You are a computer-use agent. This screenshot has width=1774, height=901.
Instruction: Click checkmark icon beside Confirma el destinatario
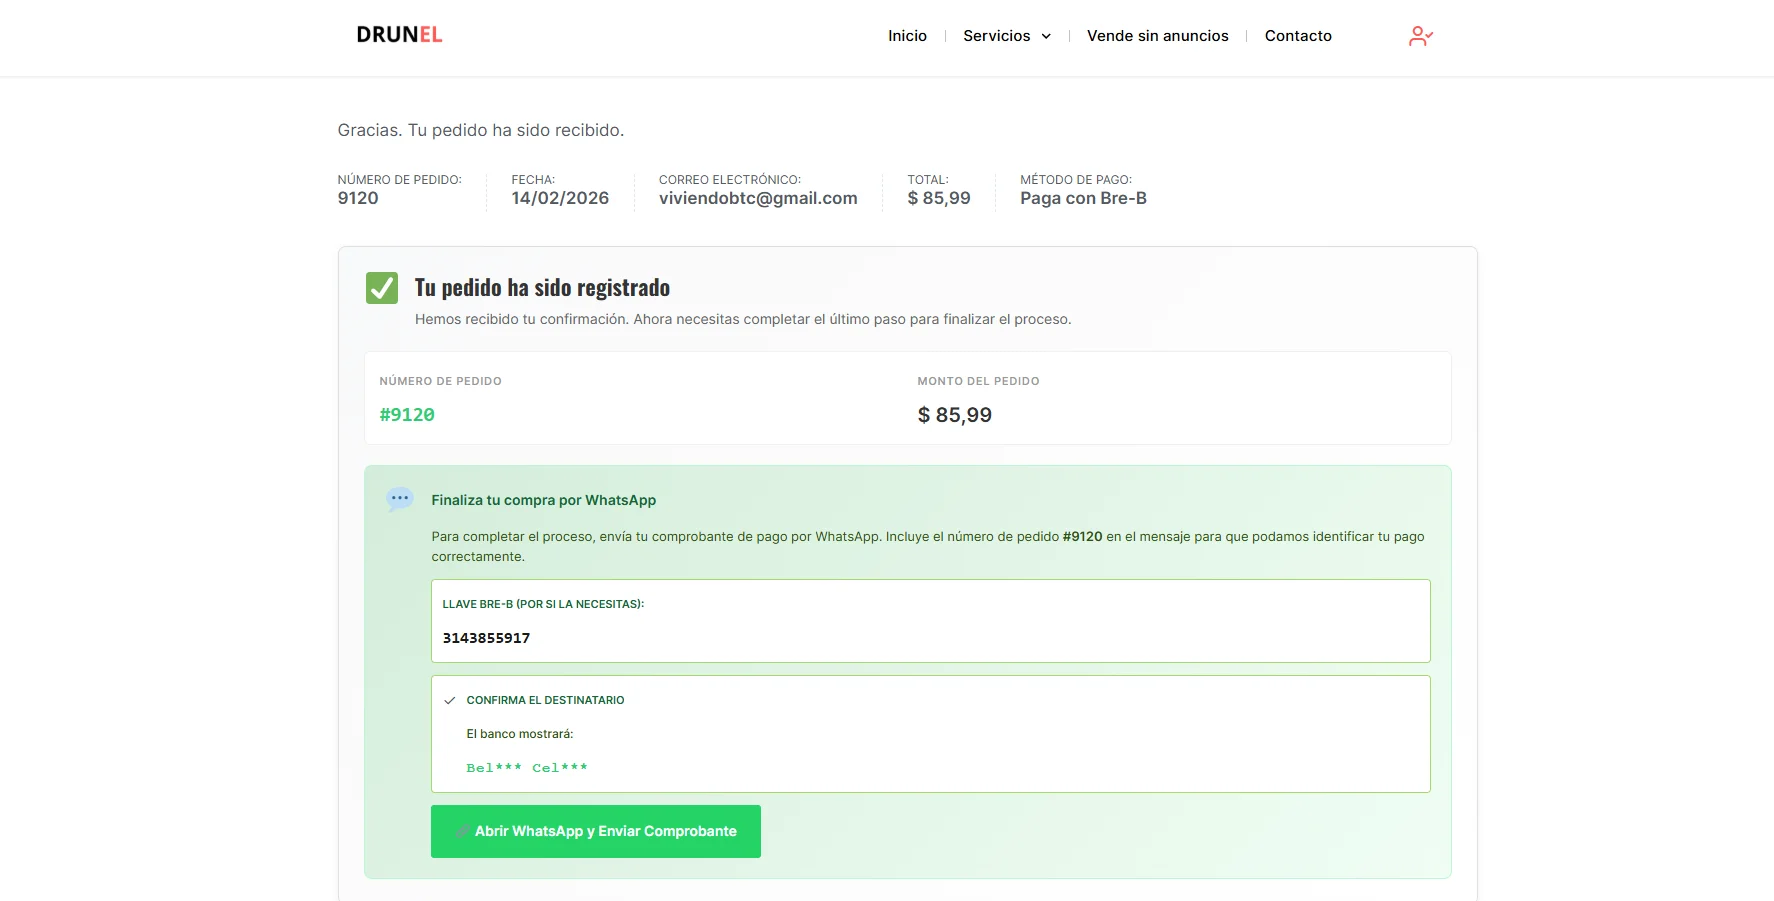[x=450, y=701]
